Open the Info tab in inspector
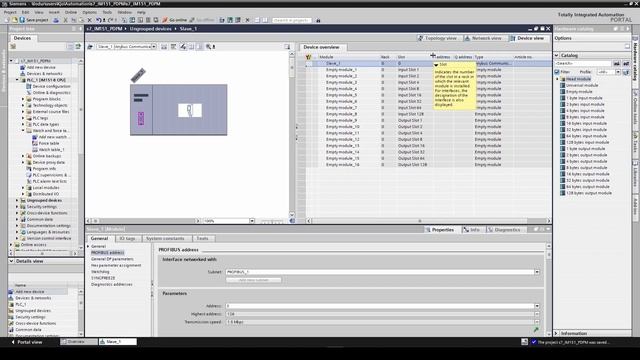640x360 pixels. 471,230
